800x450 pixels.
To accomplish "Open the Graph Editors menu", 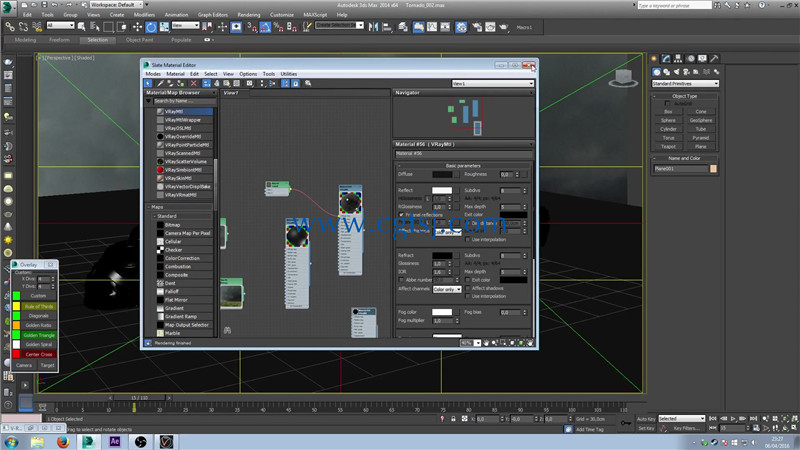I will [x=213, y=15].
